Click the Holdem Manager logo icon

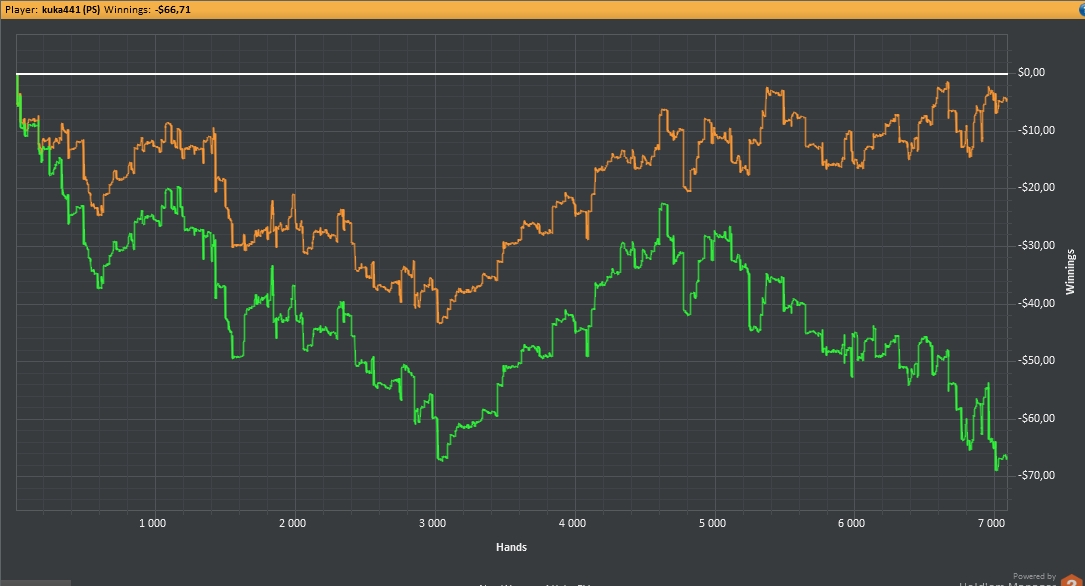coord(1071,581)
